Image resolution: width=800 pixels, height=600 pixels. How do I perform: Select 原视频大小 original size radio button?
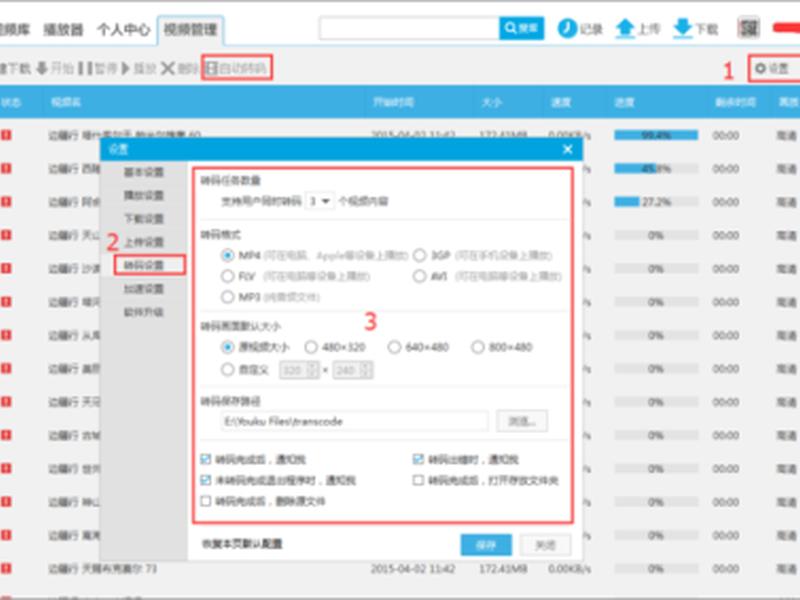(228, 347)
